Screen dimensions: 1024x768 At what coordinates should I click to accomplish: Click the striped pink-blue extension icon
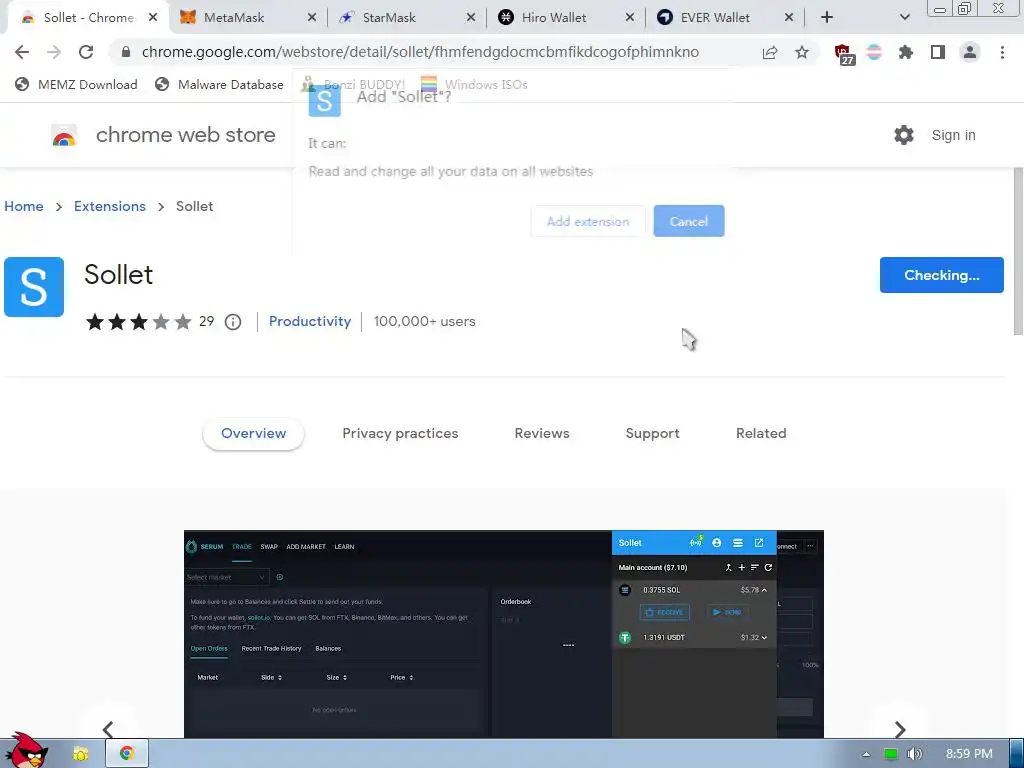click(x=874, y=52)
